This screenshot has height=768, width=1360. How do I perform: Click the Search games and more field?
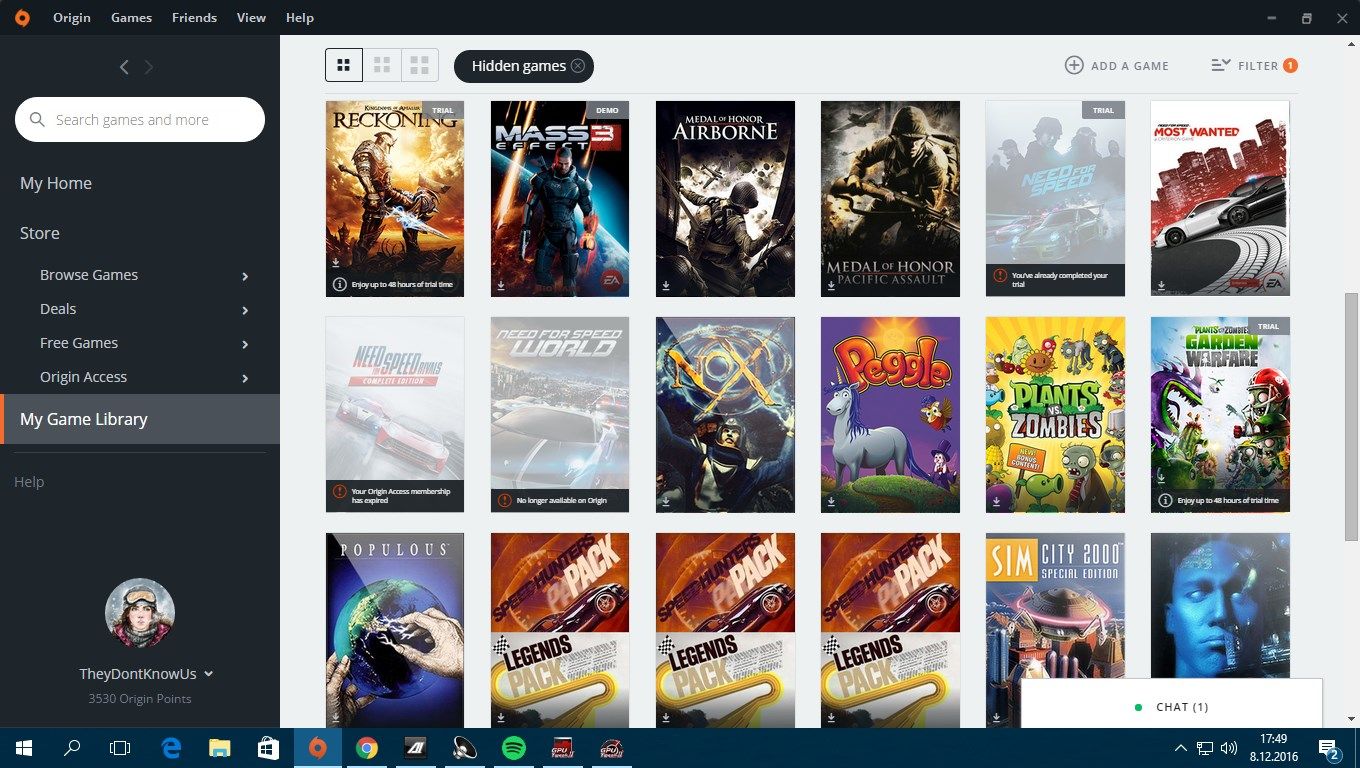click(140, 120)
